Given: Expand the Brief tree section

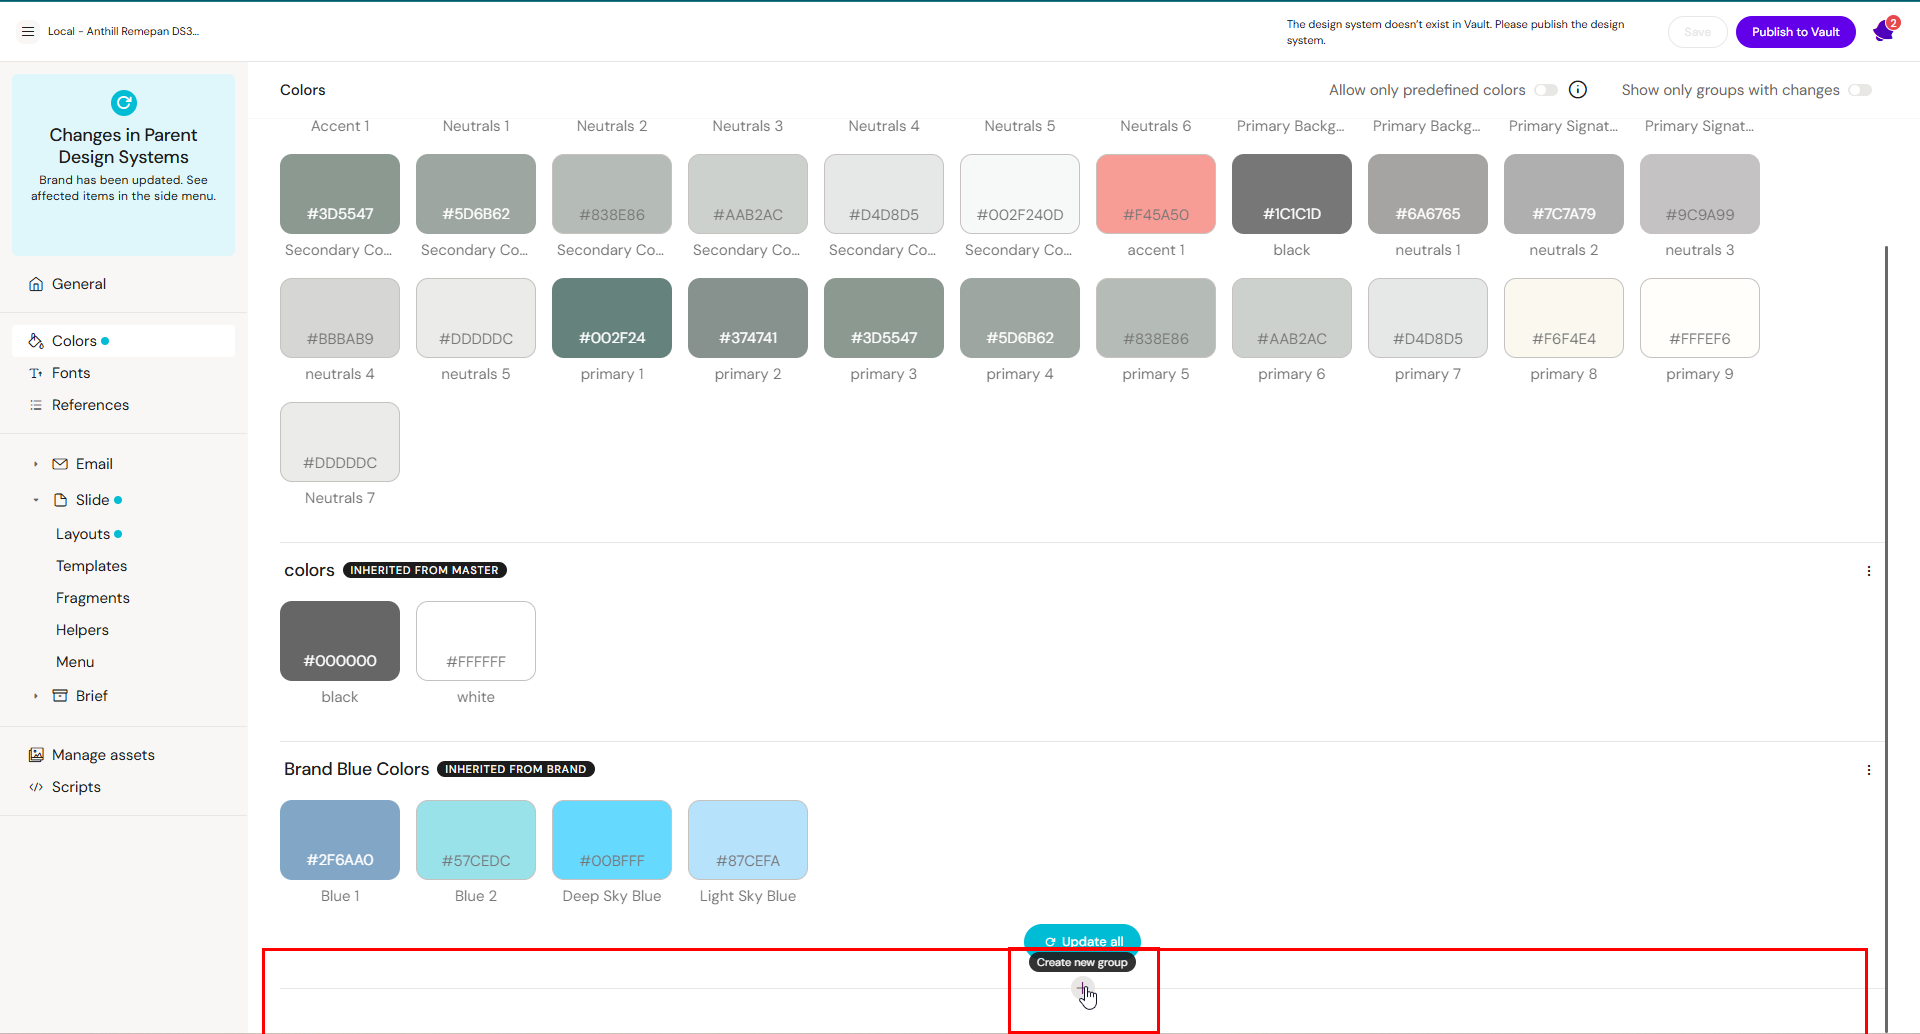Looking at the screenshot, I should (x=36, y=696).
